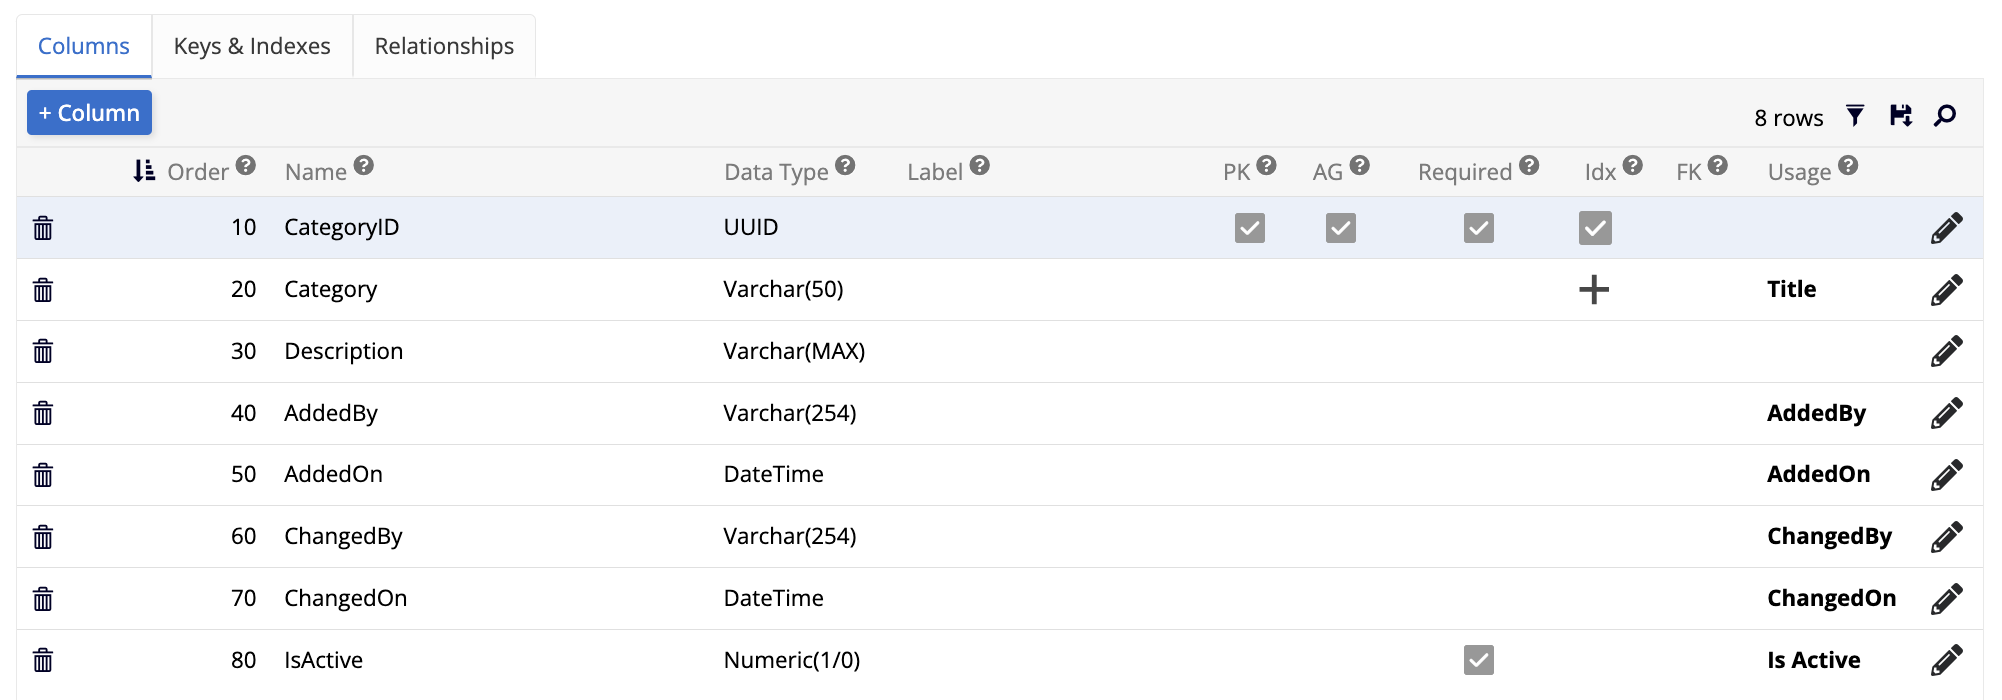2002x700 pixels.
Task: Toggle the PK checkbox for CategoryID
Action: pos(1249,228)
